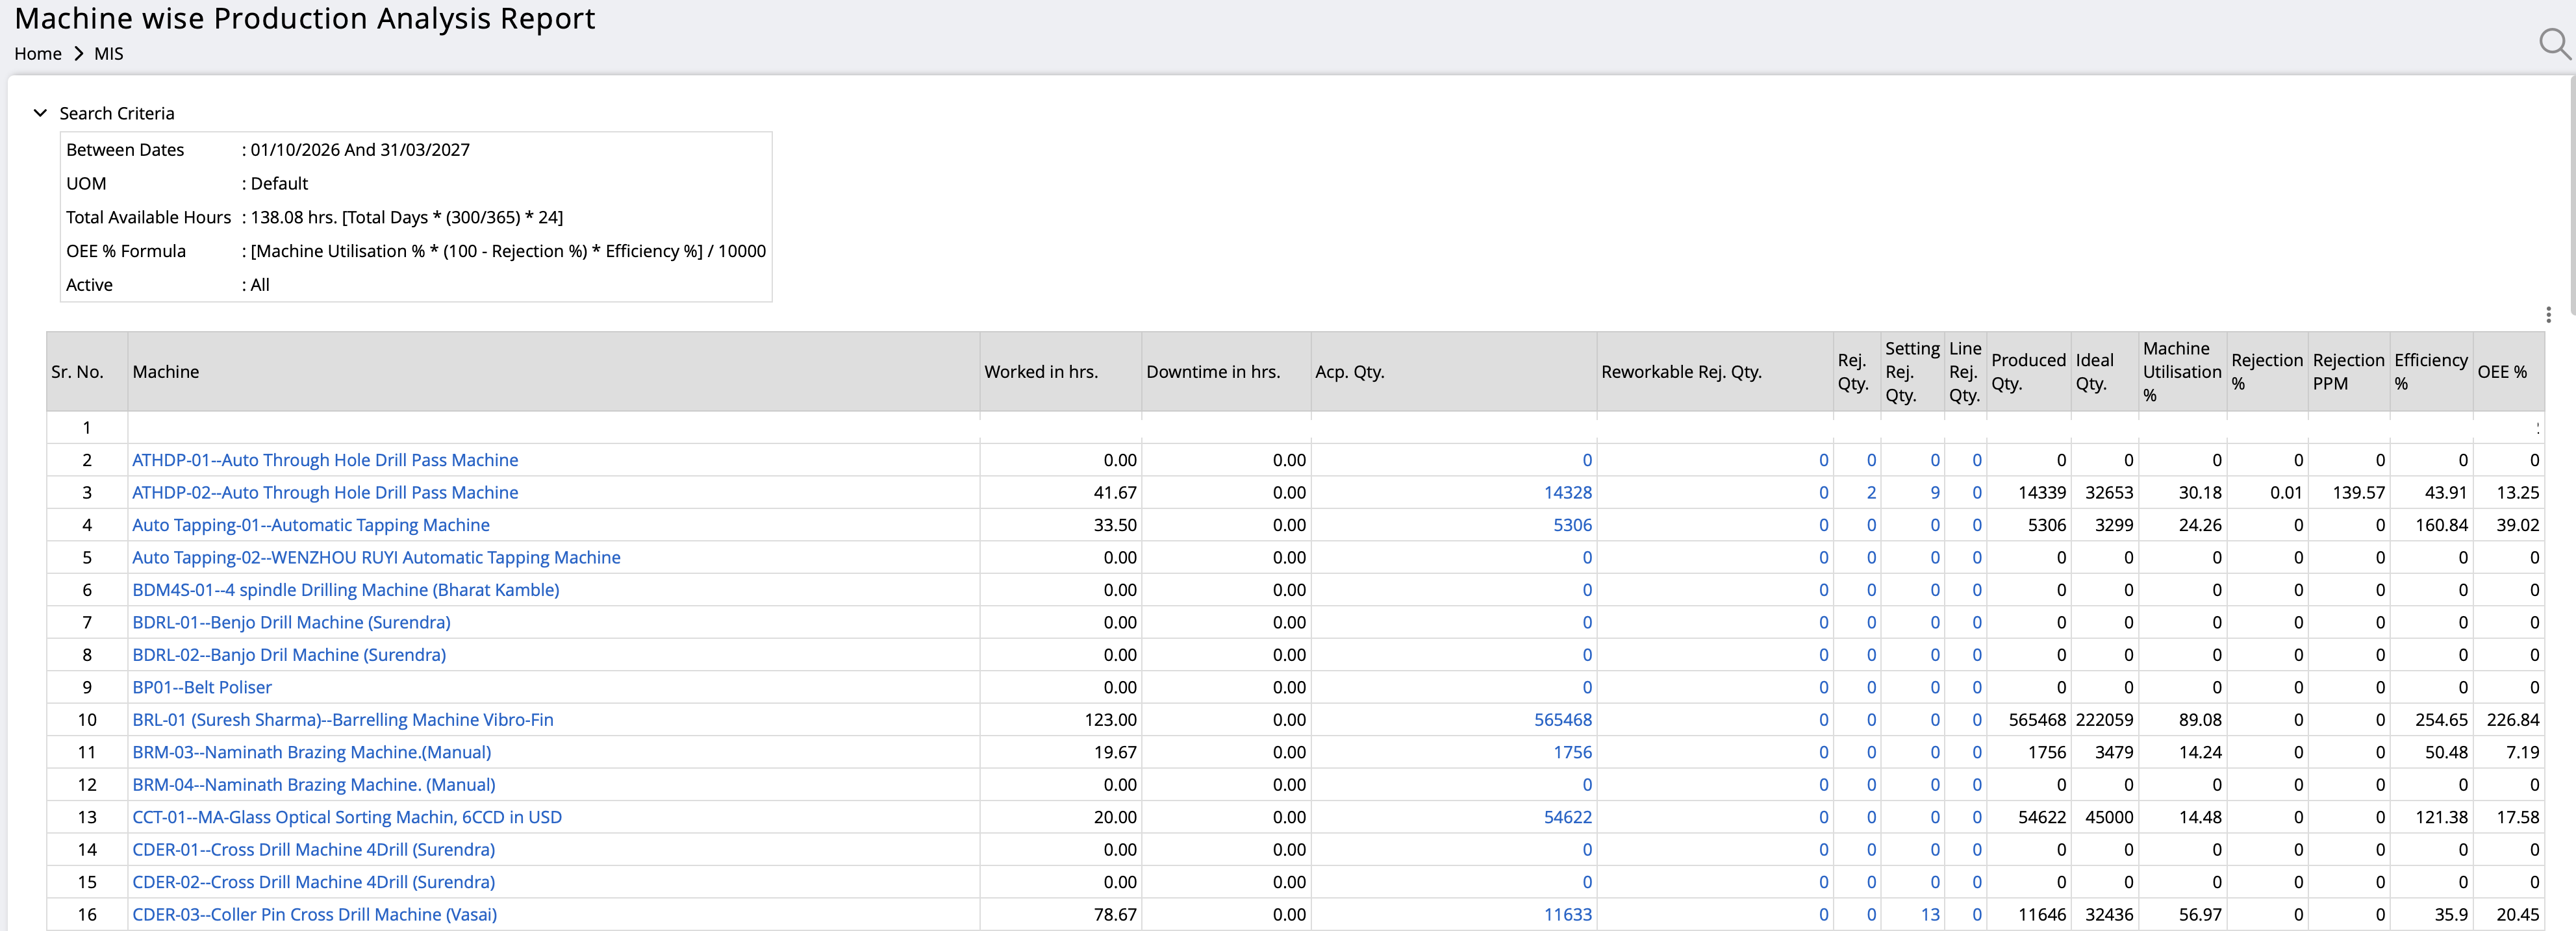
Task: Click accepted quantity 5306 link
Action: (1572, 525)
